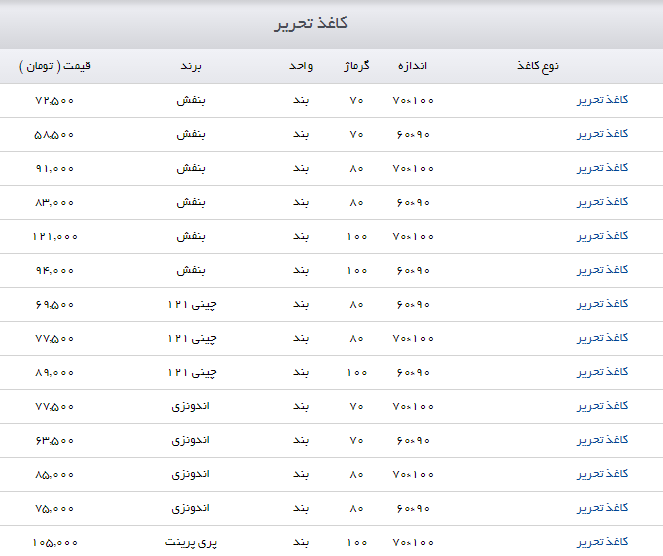Click the کاغذ تحریر table title
663x556 pixels.
pyautogui.click(x=311, y=23)
